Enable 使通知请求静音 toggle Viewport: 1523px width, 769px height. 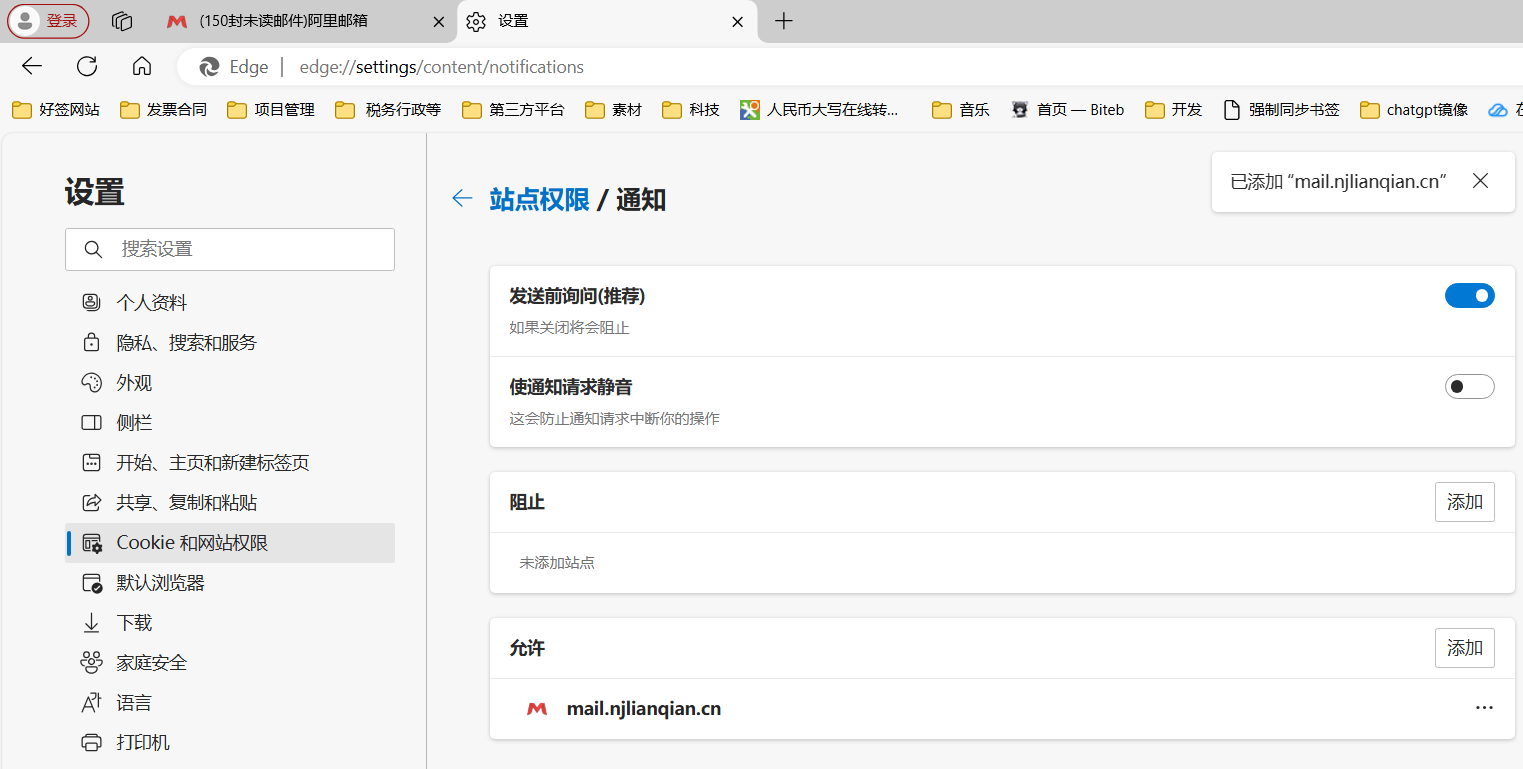(1469, 386)
